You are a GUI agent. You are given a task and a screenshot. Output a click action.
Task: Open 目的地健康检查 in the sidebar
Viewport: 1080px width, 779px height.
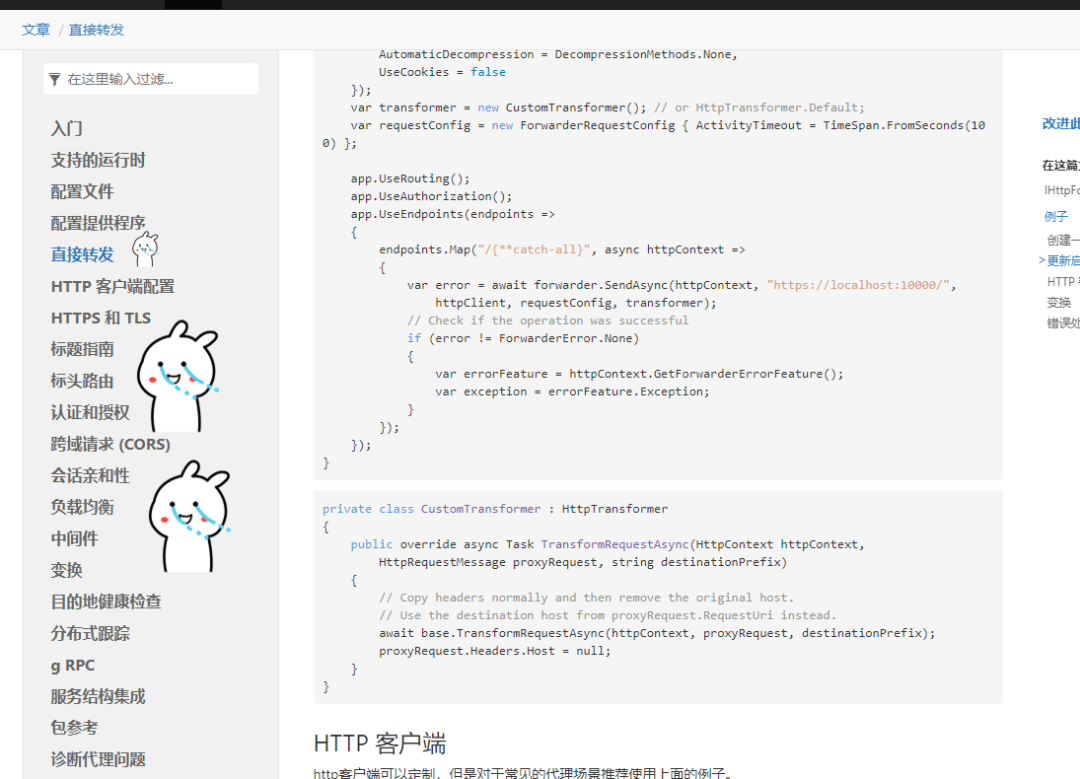106,601
